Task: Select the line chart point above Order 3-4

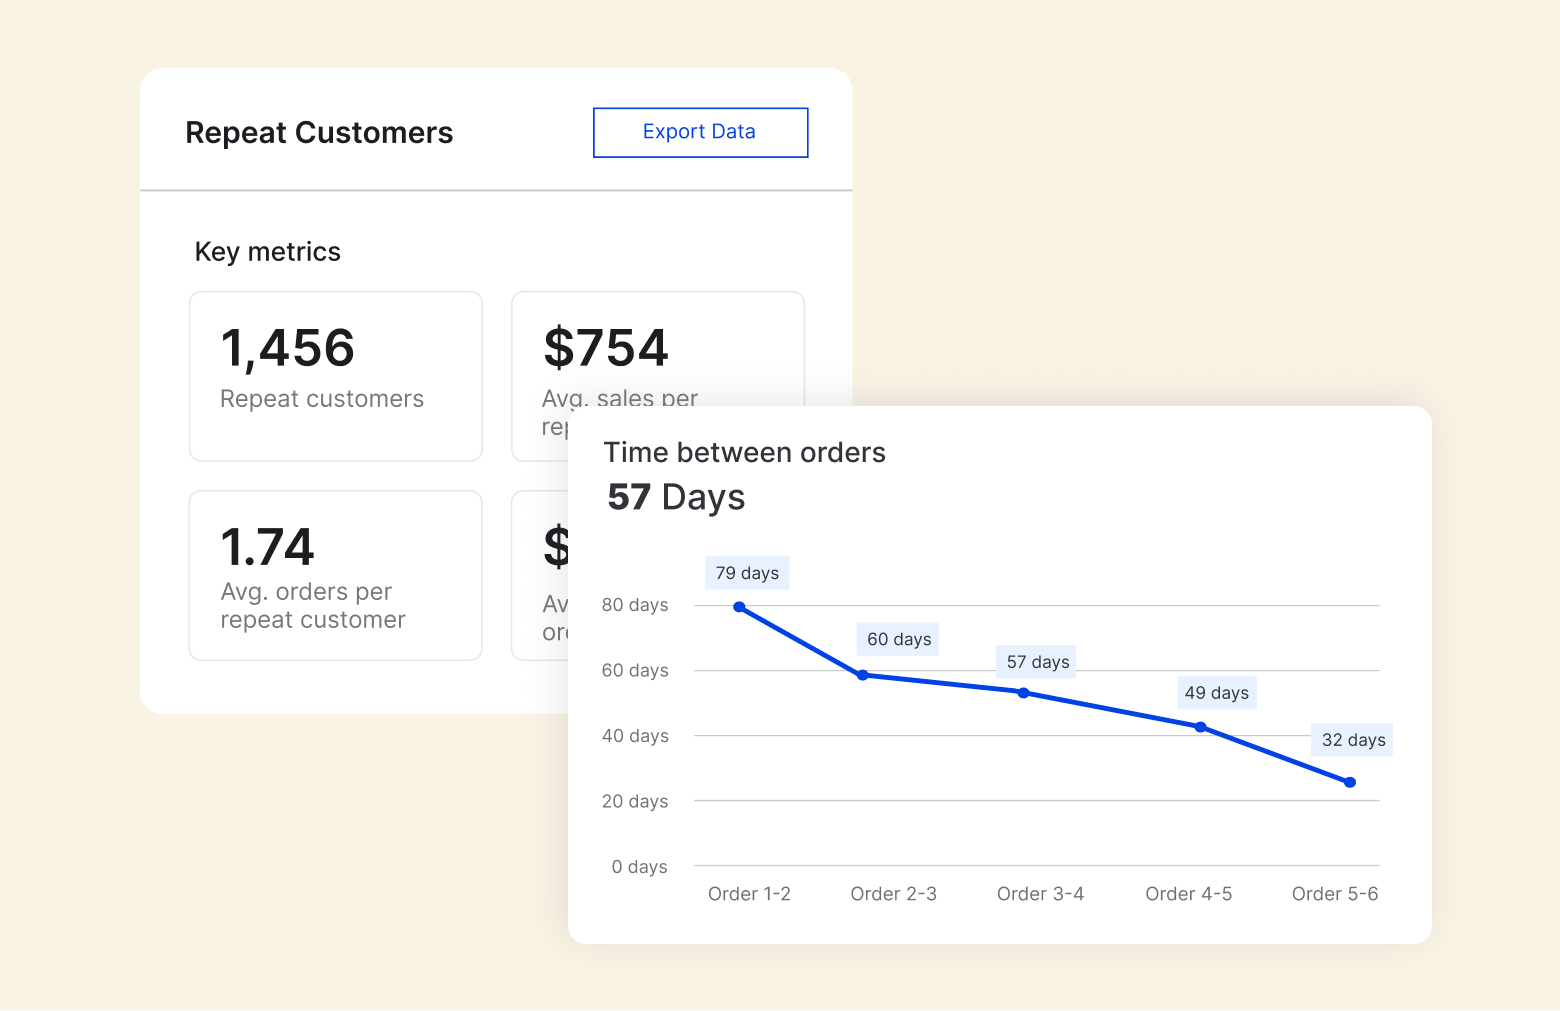Action: (x=1023, y=693)
